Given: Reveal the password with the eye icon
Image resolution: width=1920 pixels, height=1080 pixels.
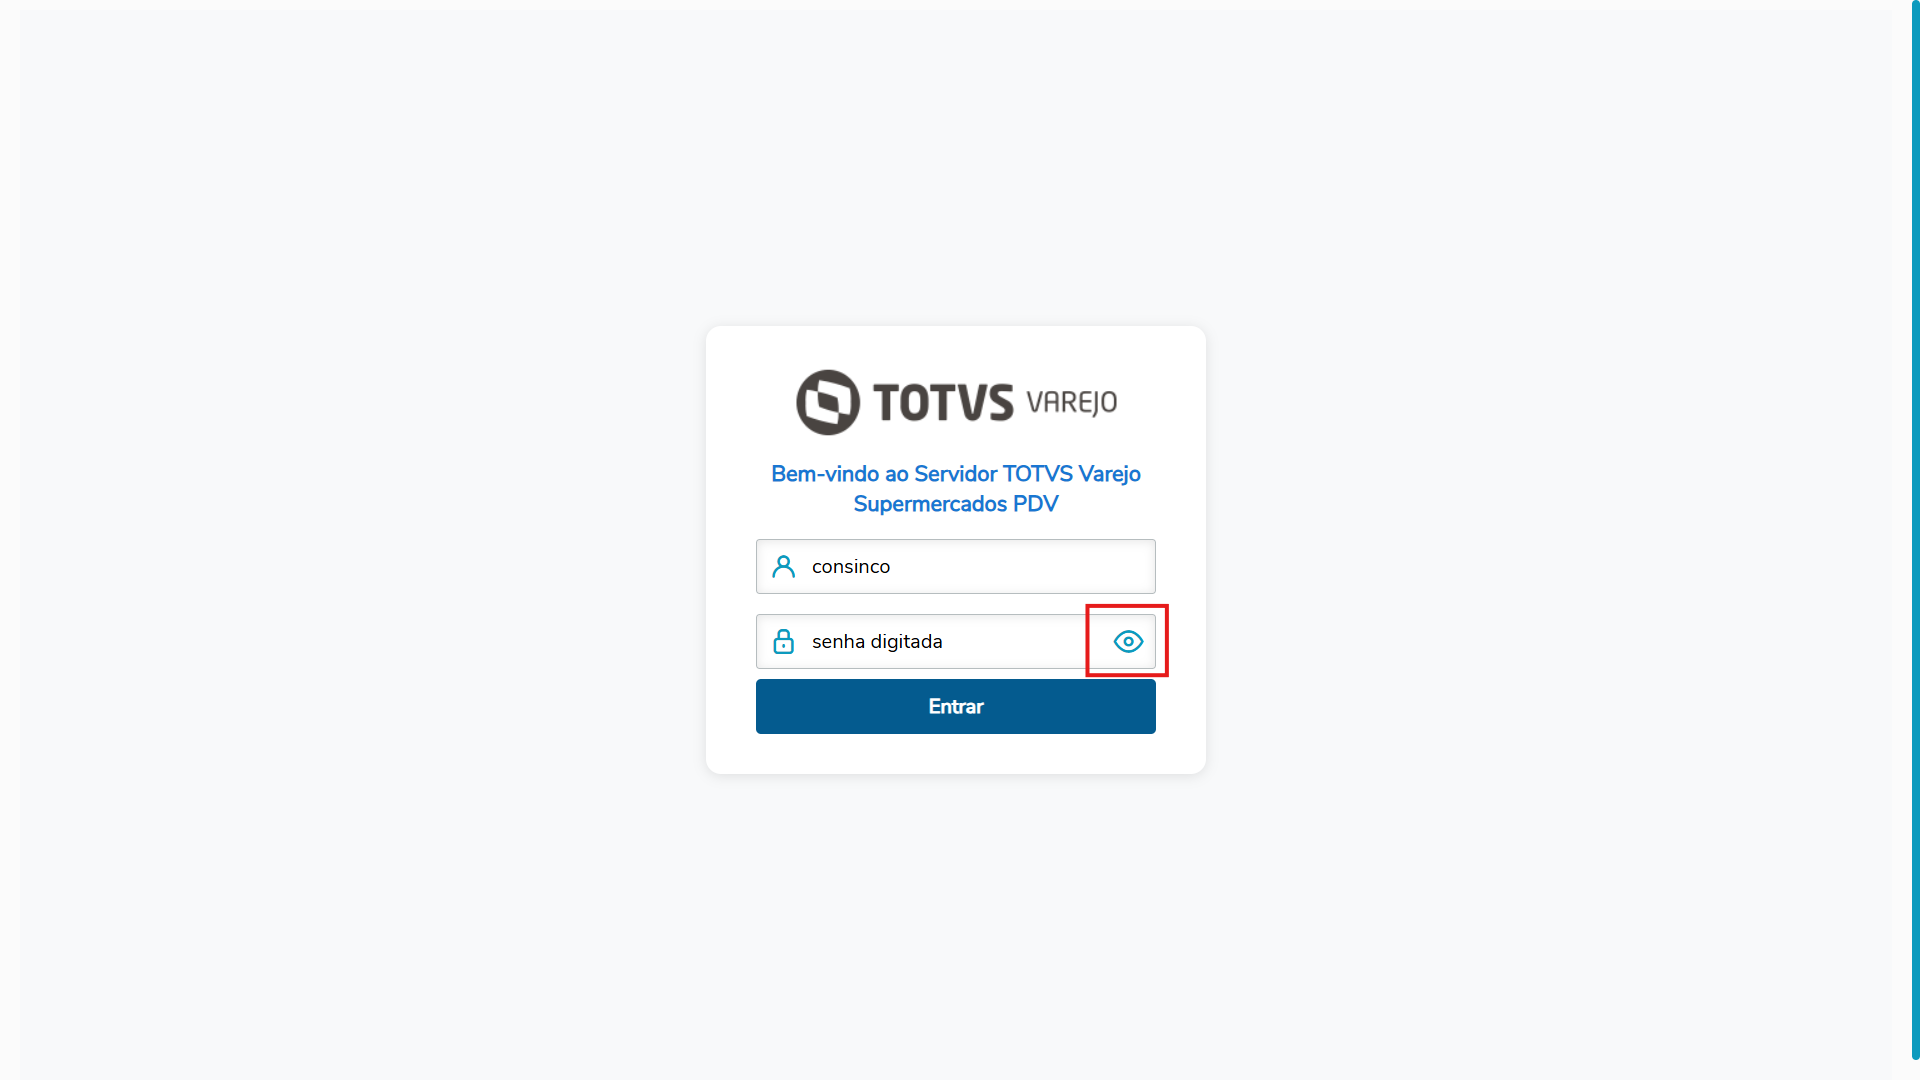Looking at the screenshot, I should pos(1128,641).
